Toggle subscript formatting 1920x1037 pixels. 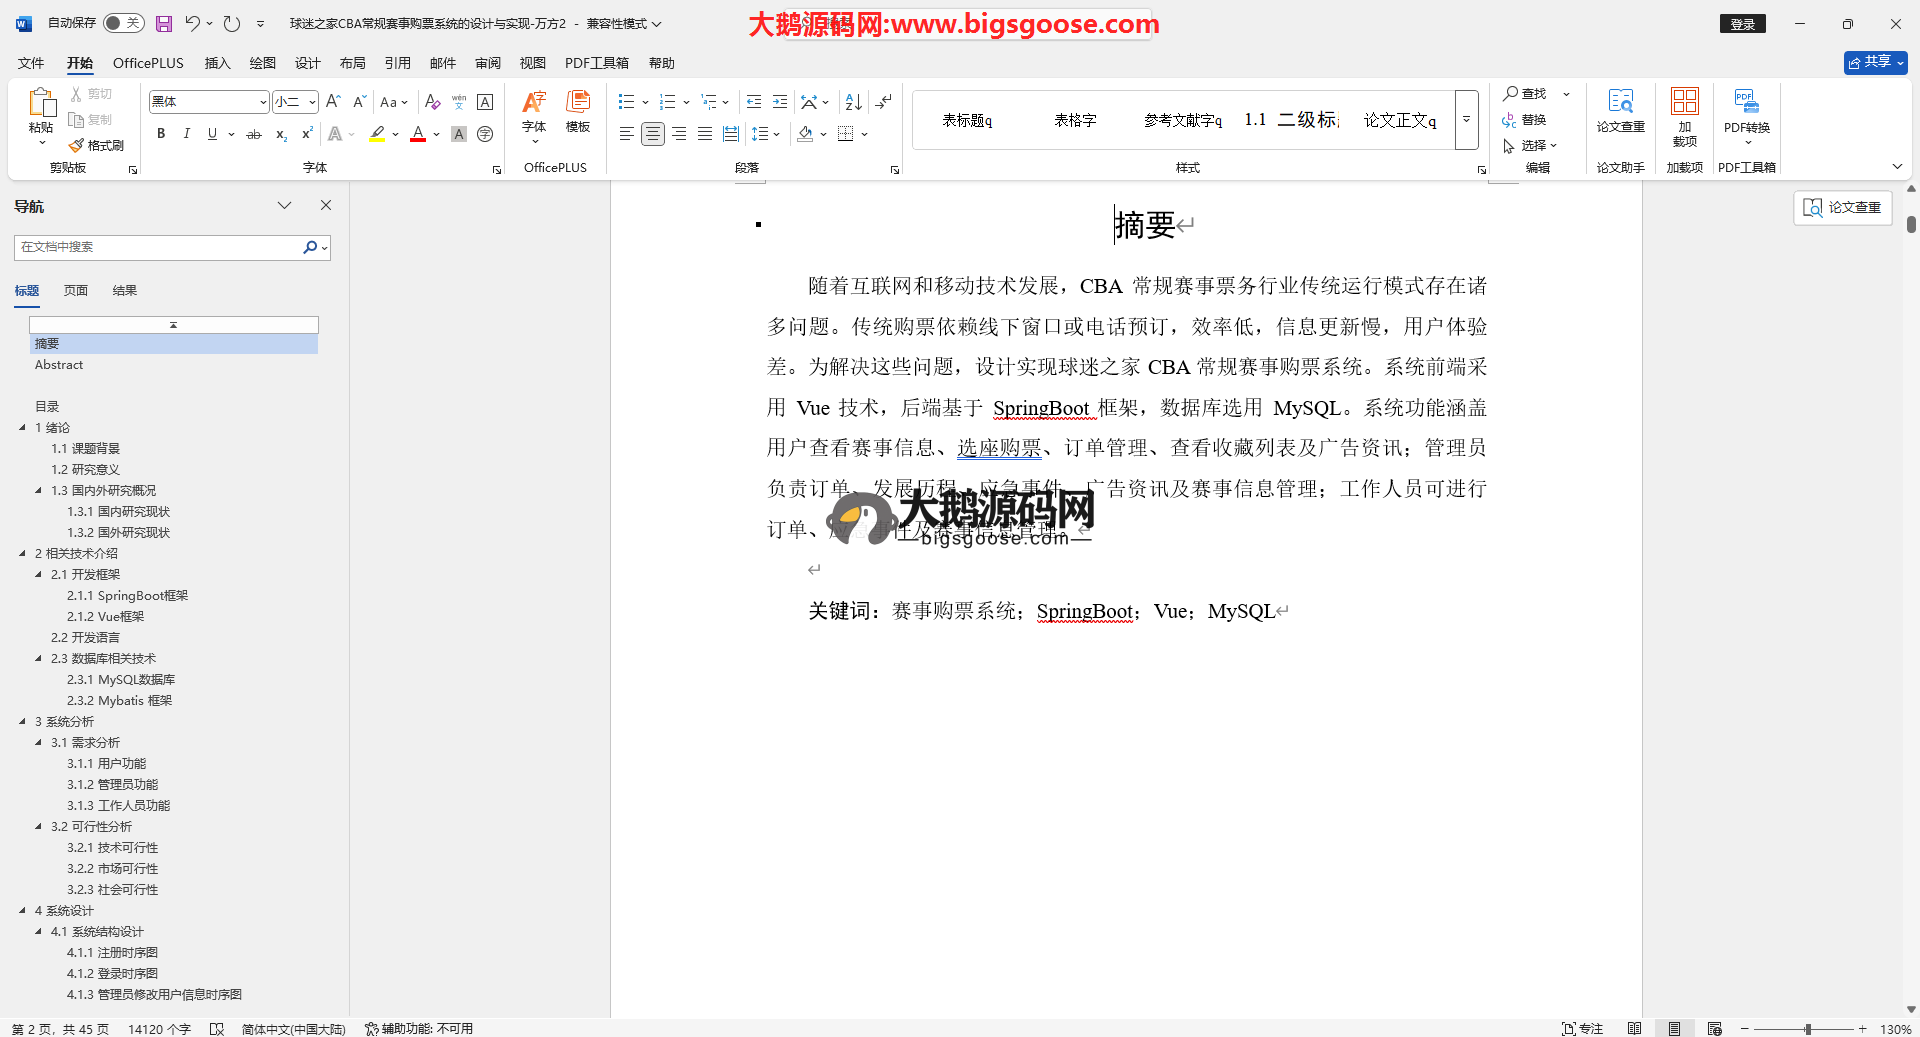click(x=281, y=134)
